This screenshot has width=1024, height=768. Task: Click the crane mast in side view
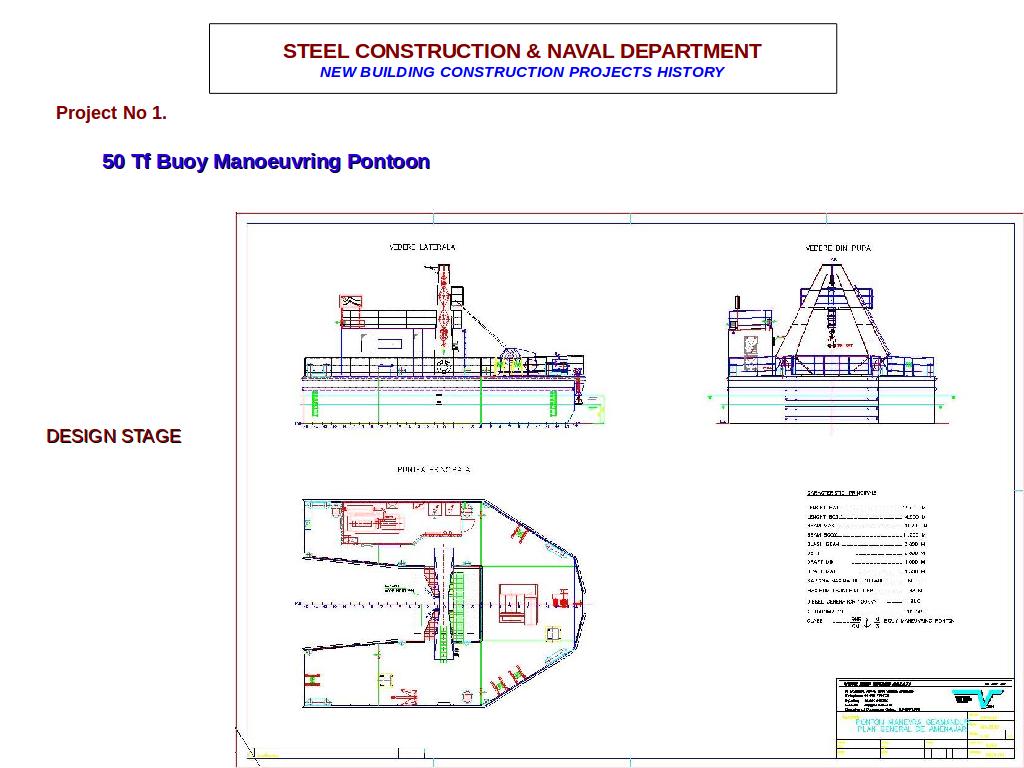pos(443,300)
